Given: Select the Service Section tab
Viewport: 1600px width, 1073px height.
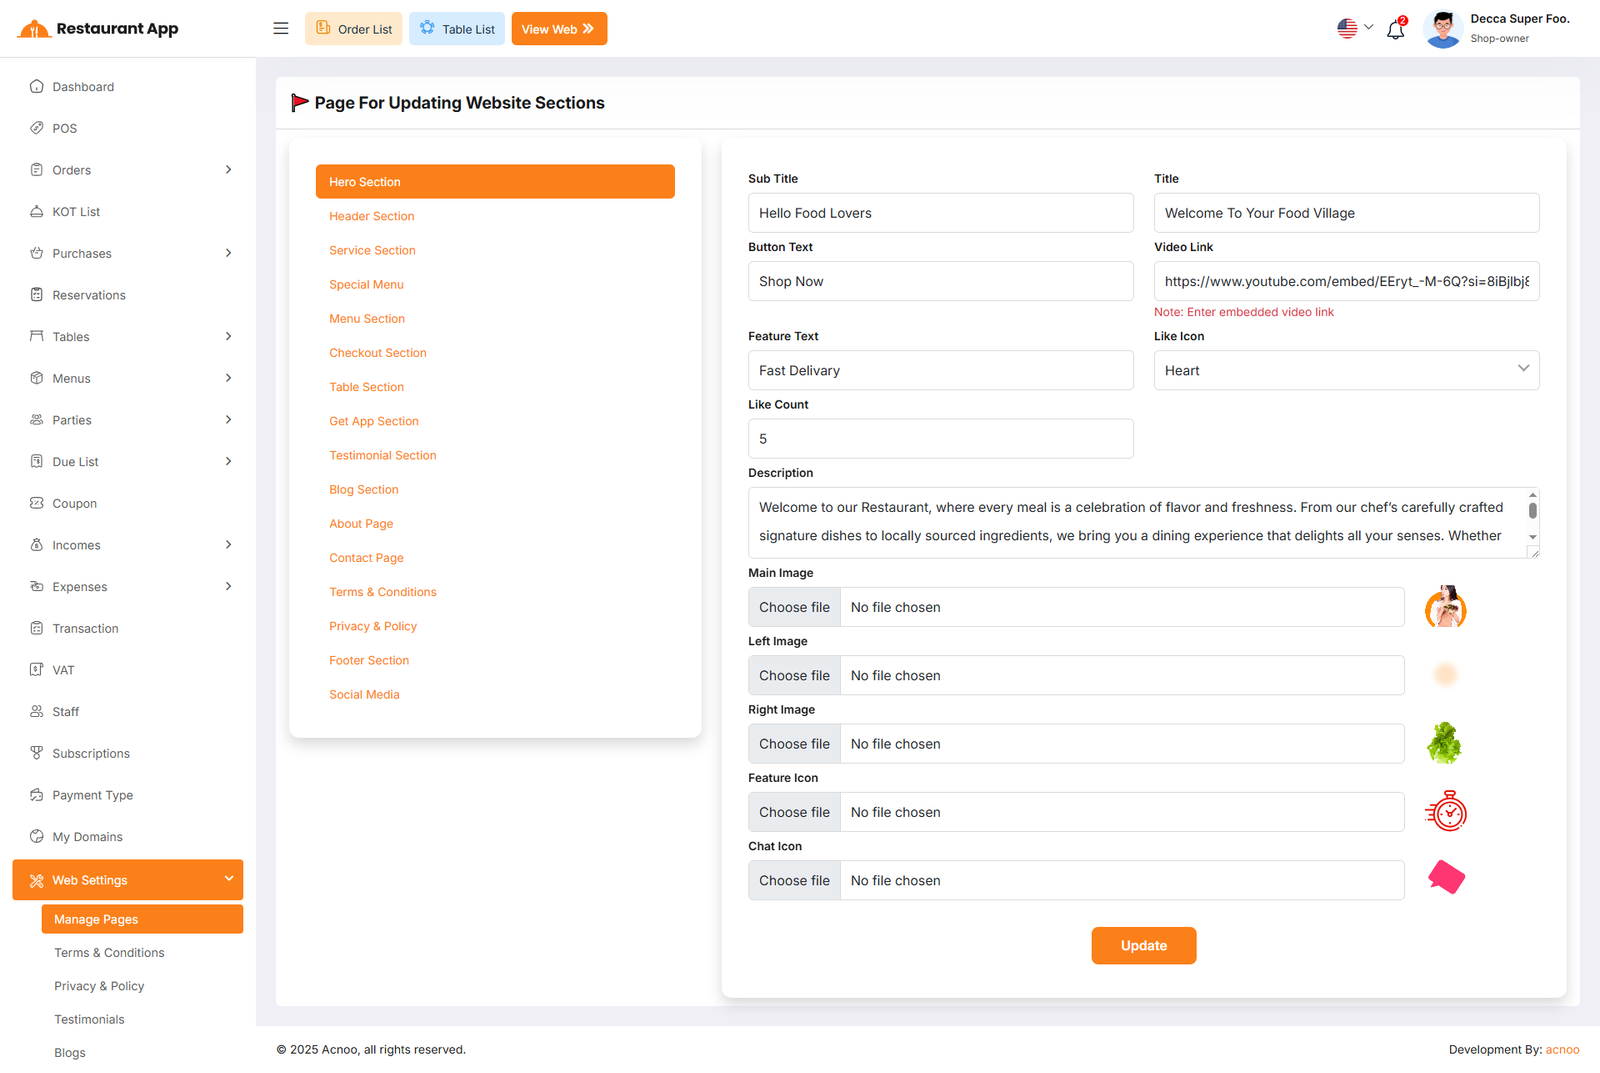Looking at the screenshot, I should (372, 251).
